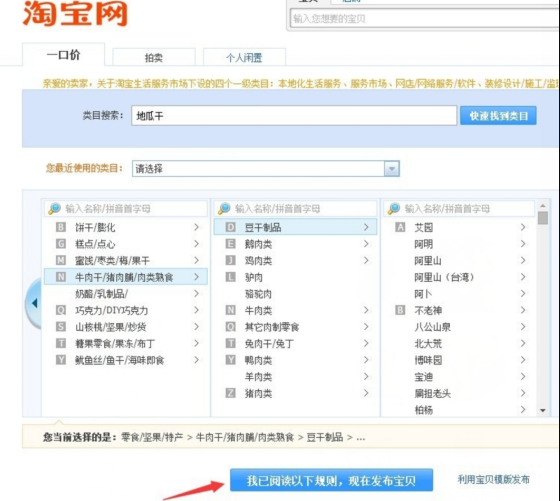Screen dimensions: 560x501
Task: Choose brand 北大荒
Action: [x=459, y=343]
